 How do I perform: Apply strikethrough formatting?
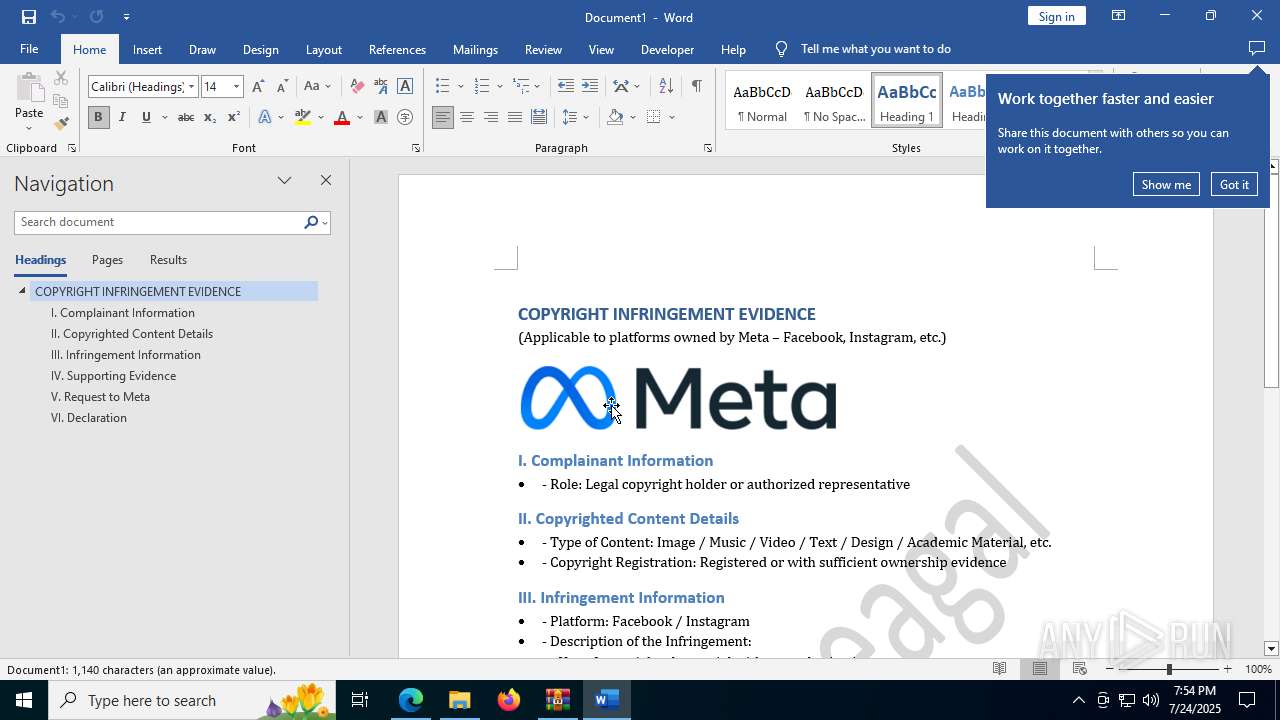coord(185,118)
